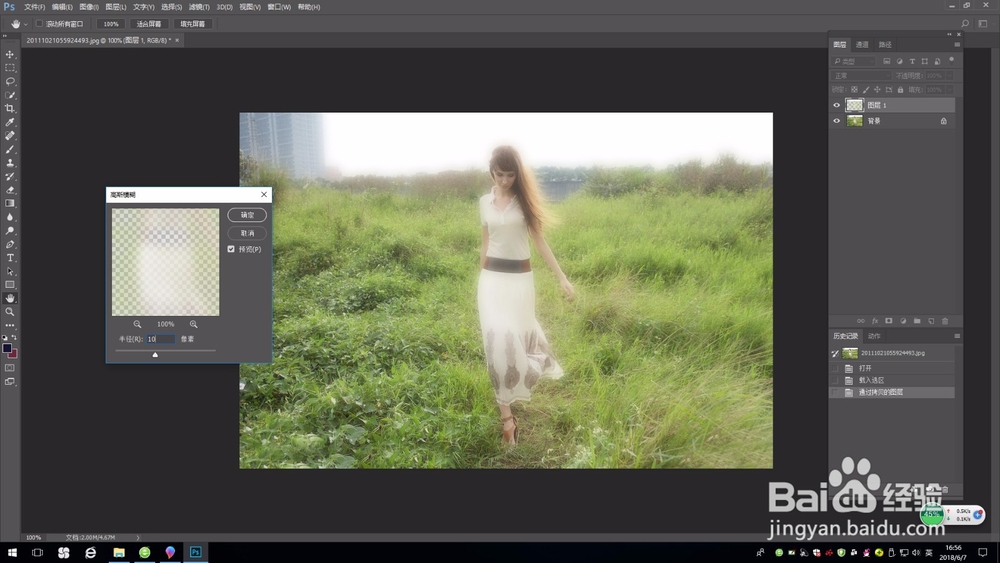The height and width of the screenshot is (563, 1000).
Task: Swap foreground and background colors
Action: [15, 338]
